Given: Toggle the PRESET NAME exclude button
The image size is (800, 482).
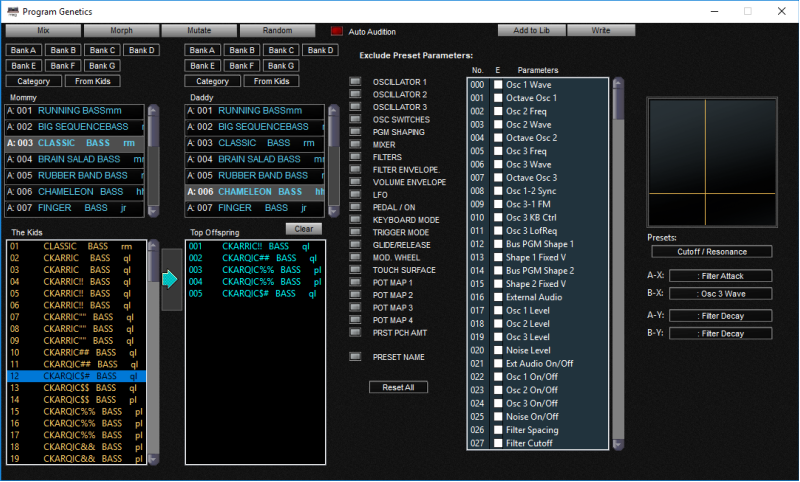Looking at the screenshot, I should tap(355, 356).
